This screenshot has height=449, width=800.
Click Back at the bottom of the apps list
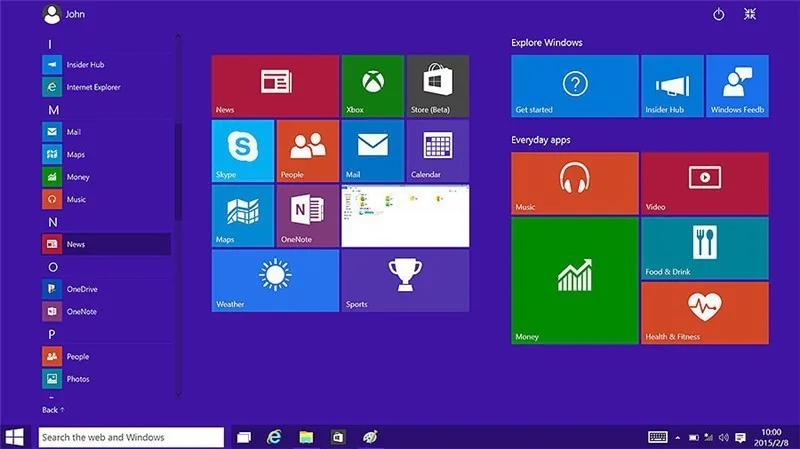(53, 410)
